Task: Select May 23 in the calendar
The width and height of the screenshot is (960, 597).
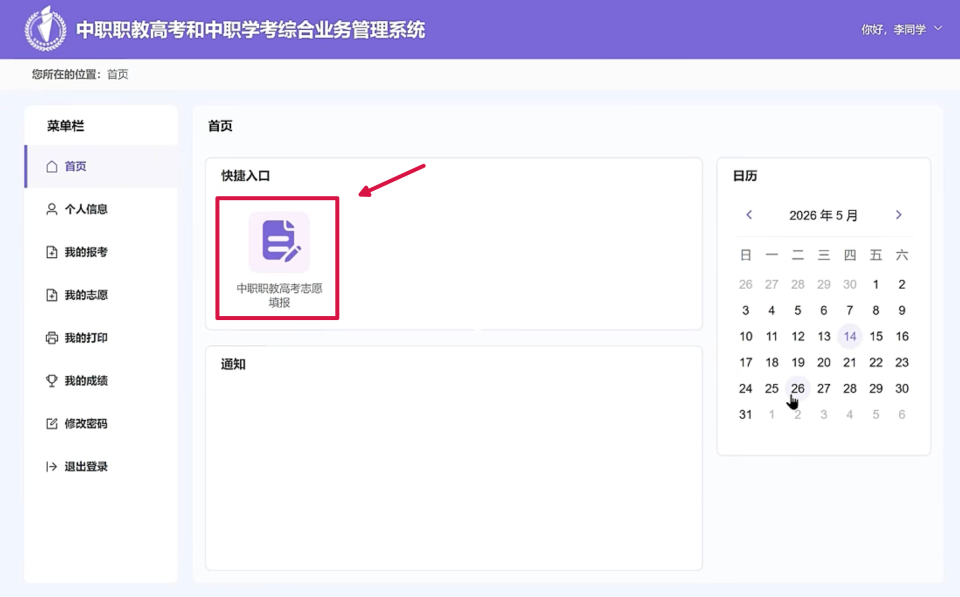Action: (902, 362)
